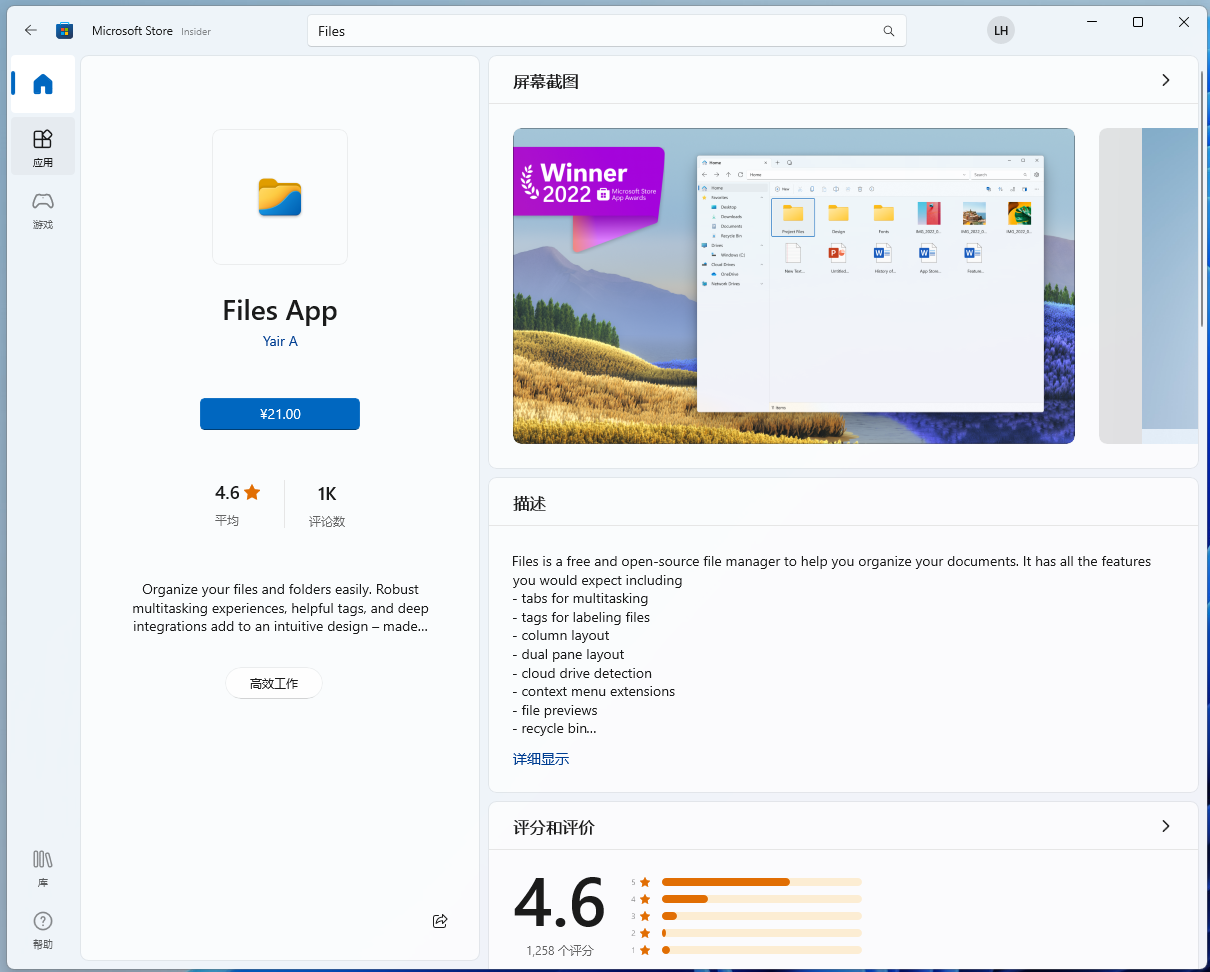Click the 5-star rating bar
1210x972 pixels.
(761, 882)
